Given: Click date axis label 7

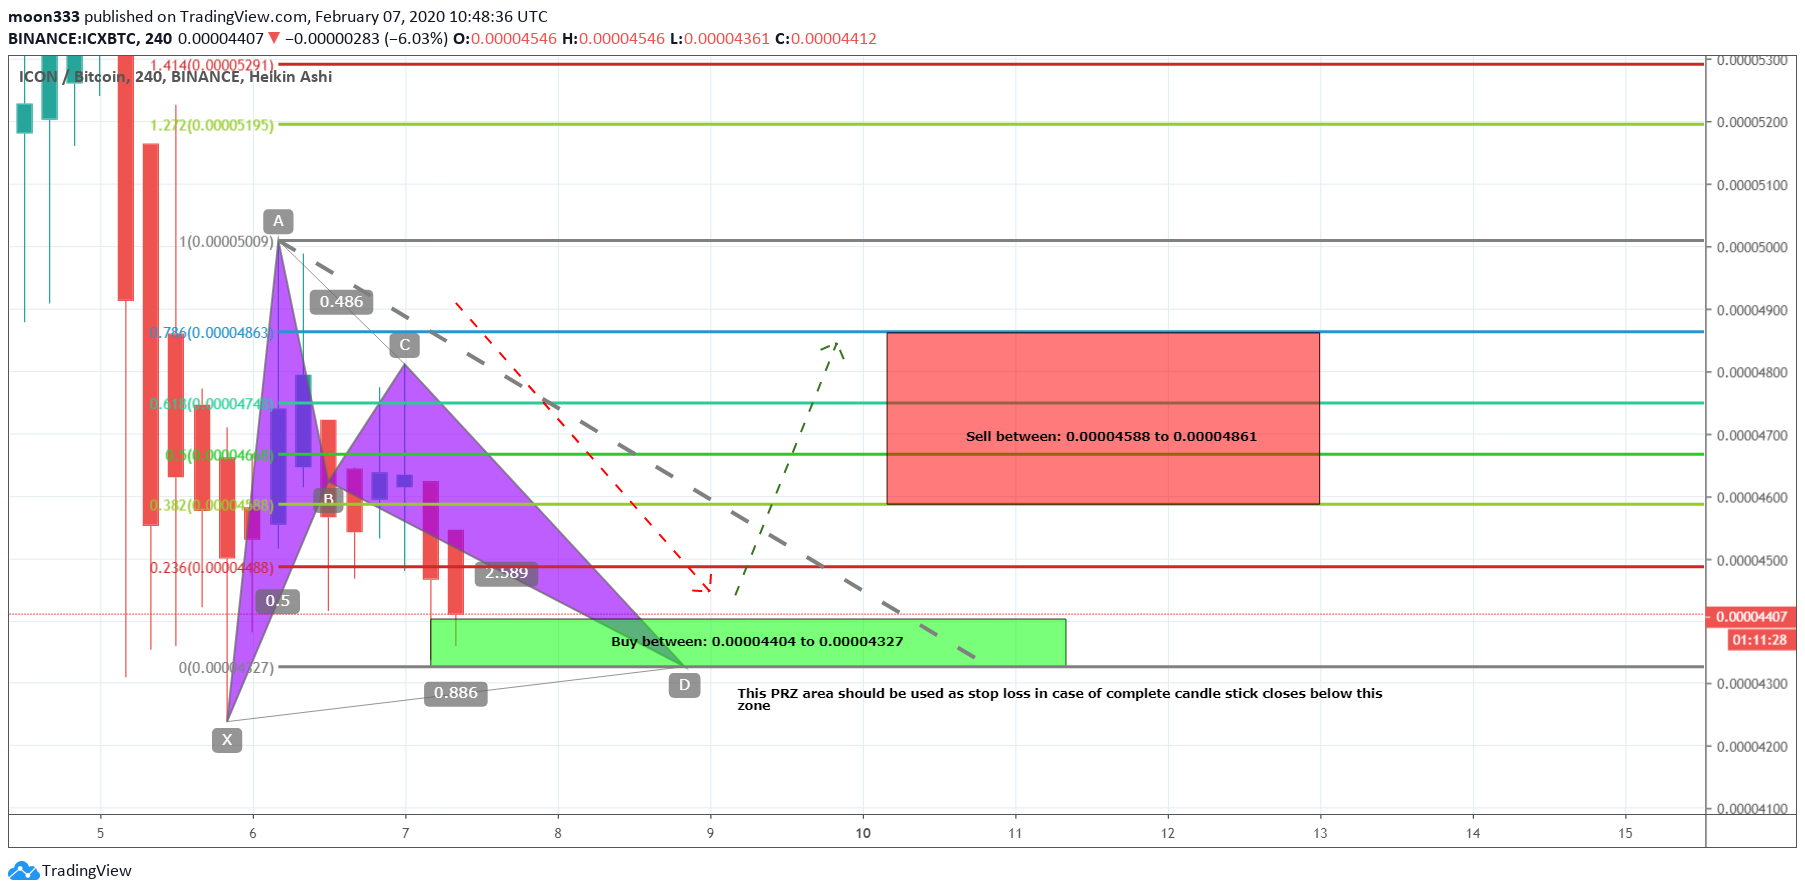Looking at the screenshot, I should pyautogui.click(x=405, y=833).
